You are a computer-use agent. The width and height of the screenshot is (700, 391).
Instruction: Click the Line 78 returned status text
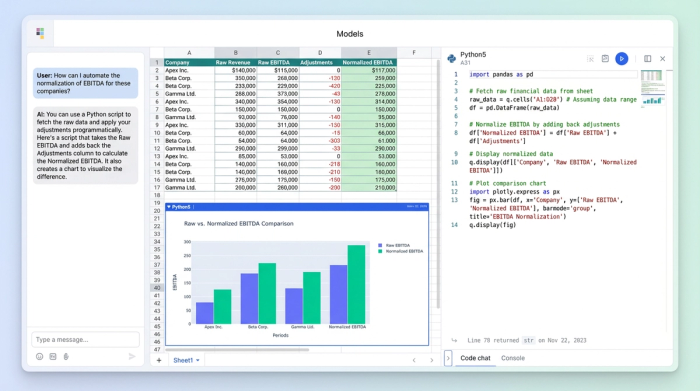527,340
